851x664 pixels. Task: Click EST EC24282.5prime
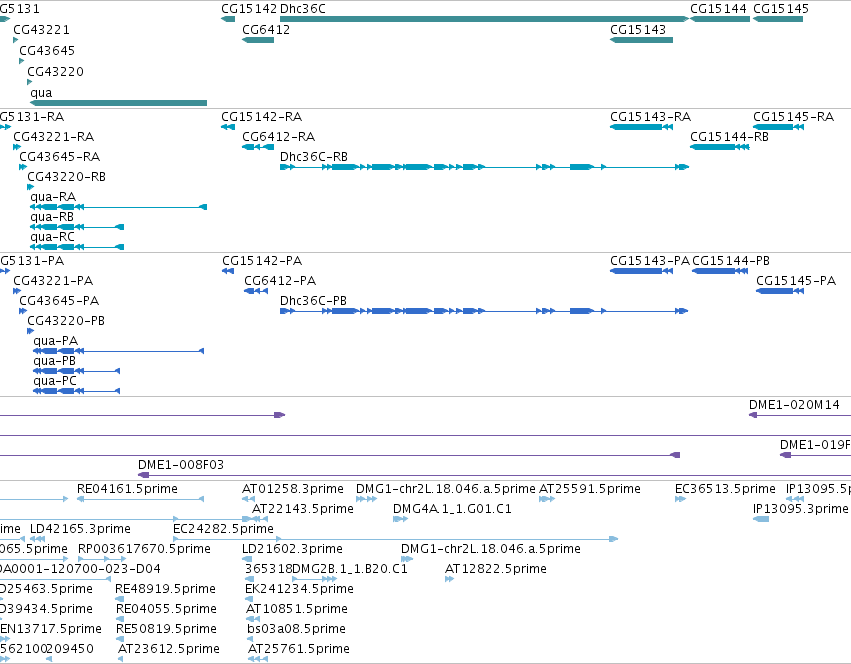224,529
